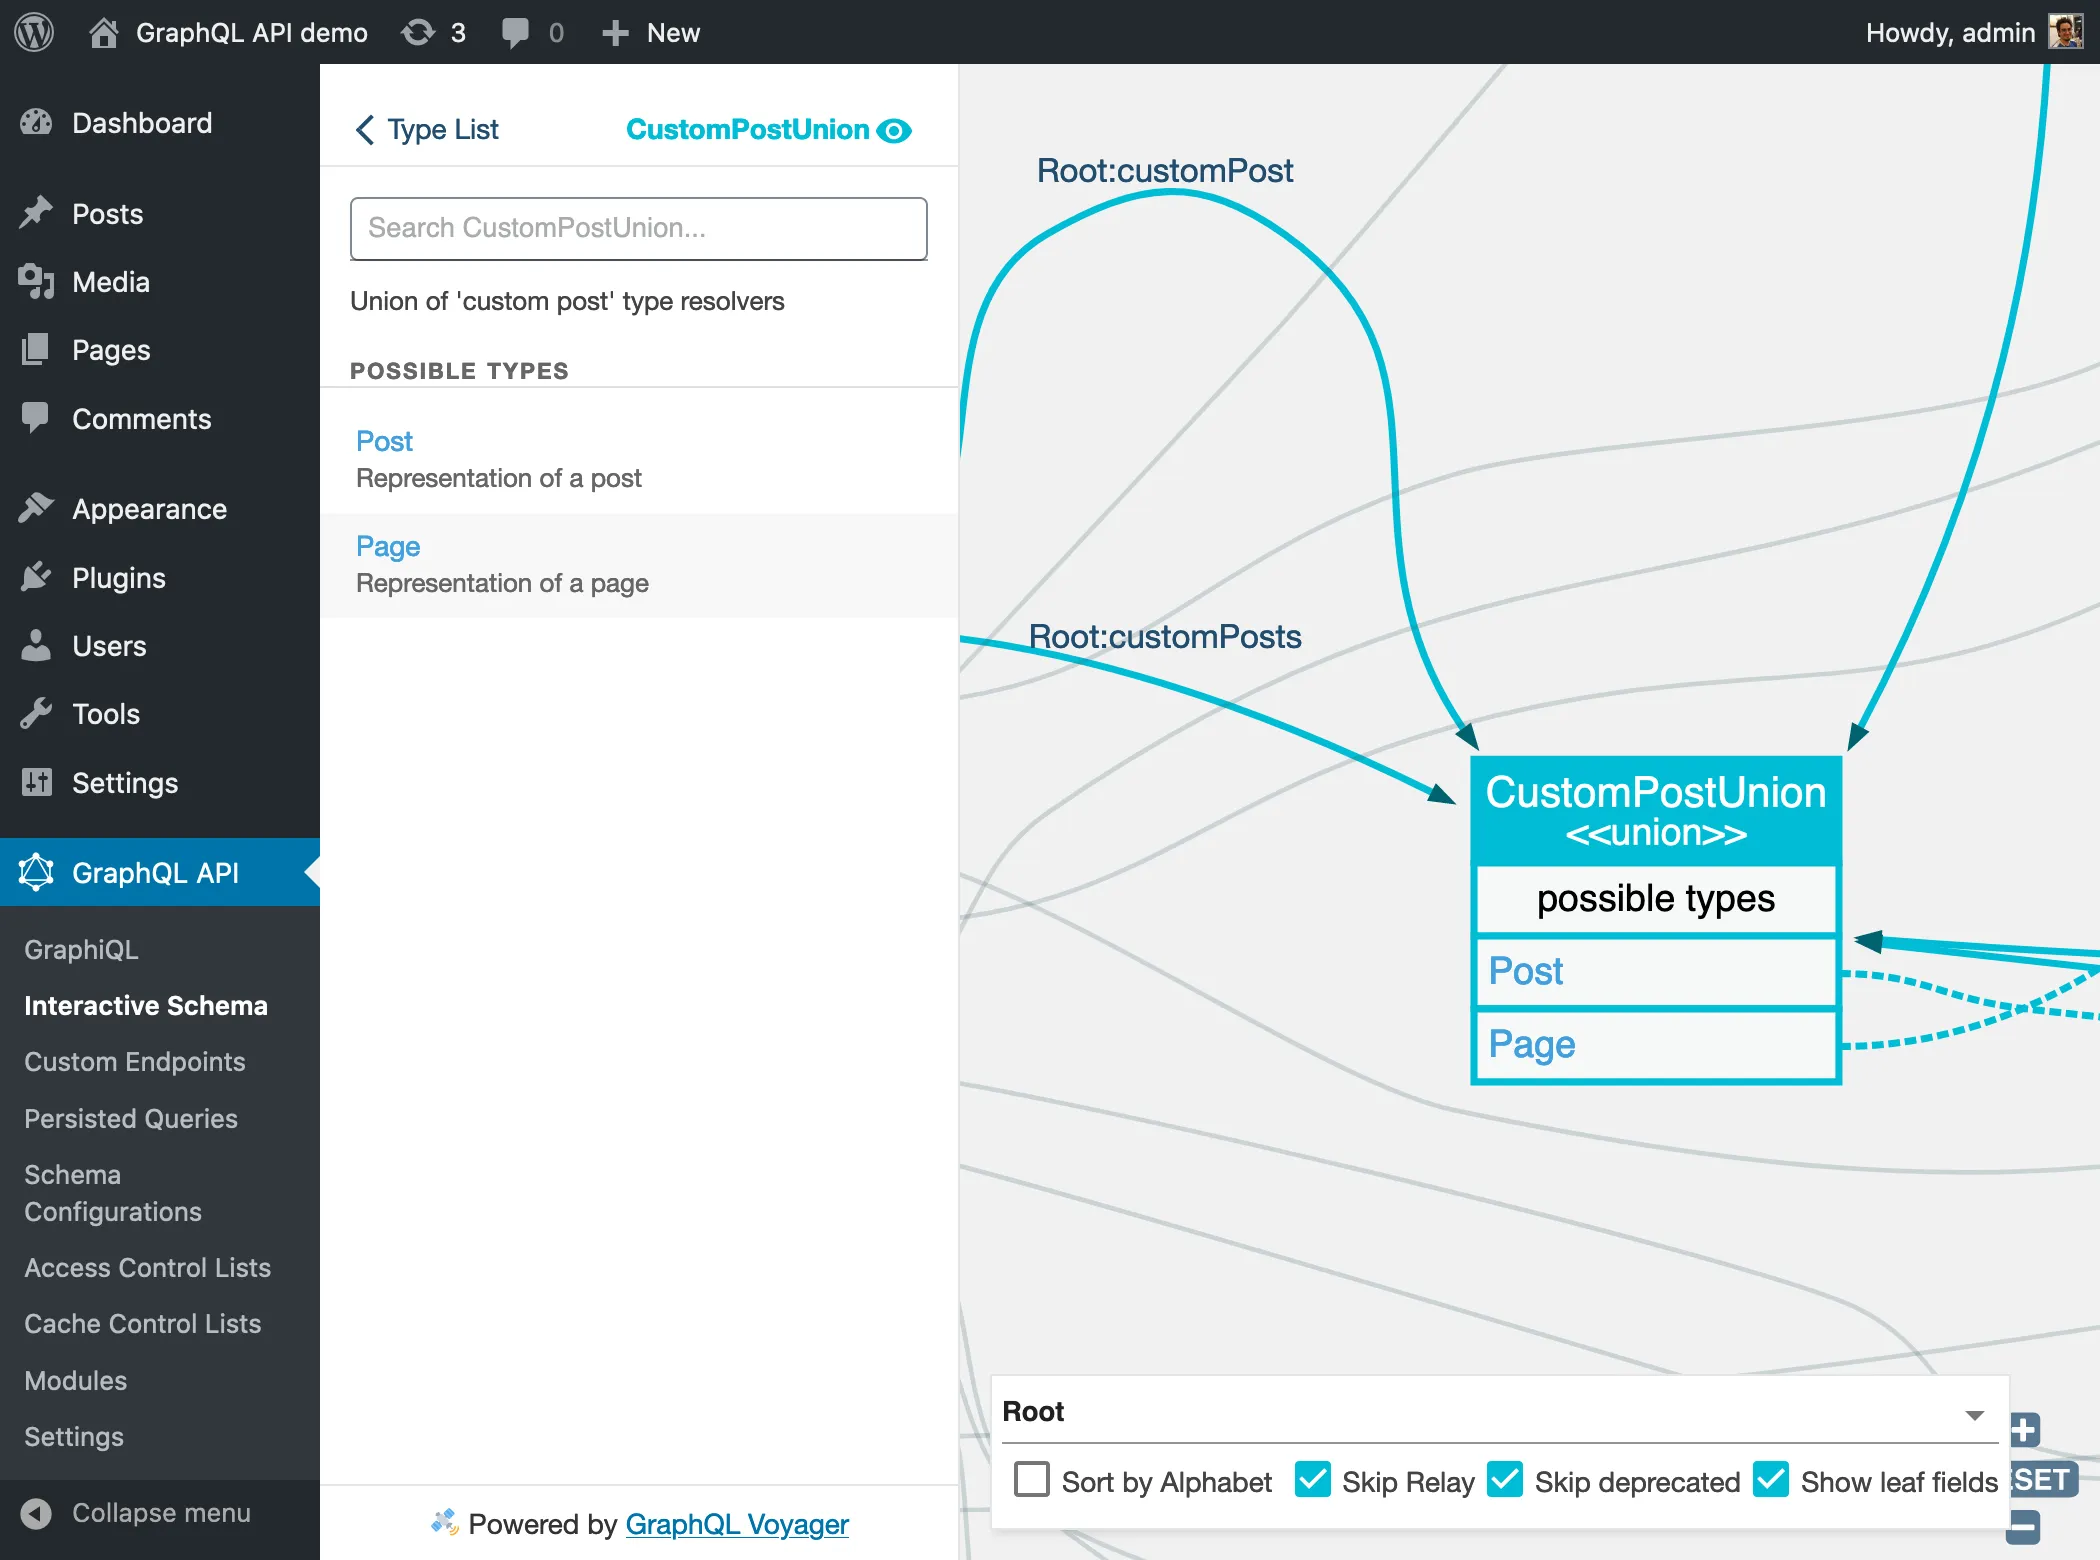
Task: Click the admin avatar picture
Action: (x=2066, y=32)
